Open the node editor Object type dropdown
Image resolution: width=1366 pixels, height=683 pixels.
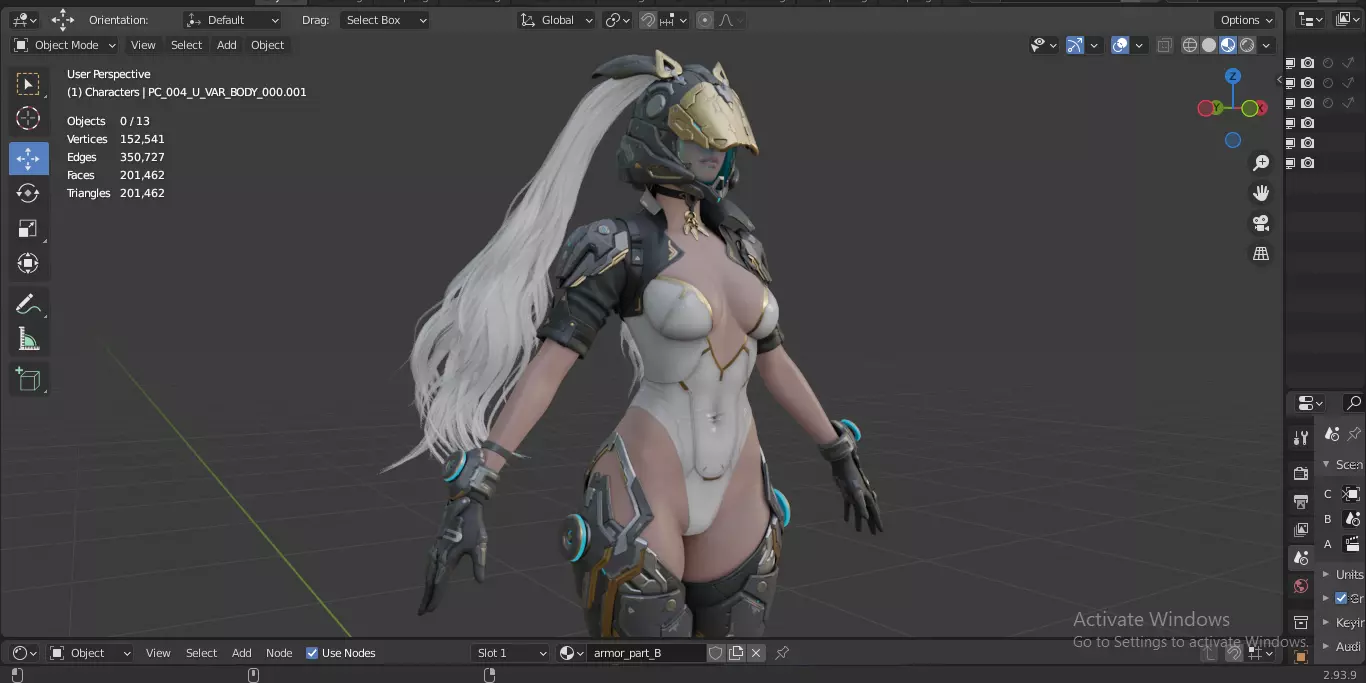click(90, 653)
